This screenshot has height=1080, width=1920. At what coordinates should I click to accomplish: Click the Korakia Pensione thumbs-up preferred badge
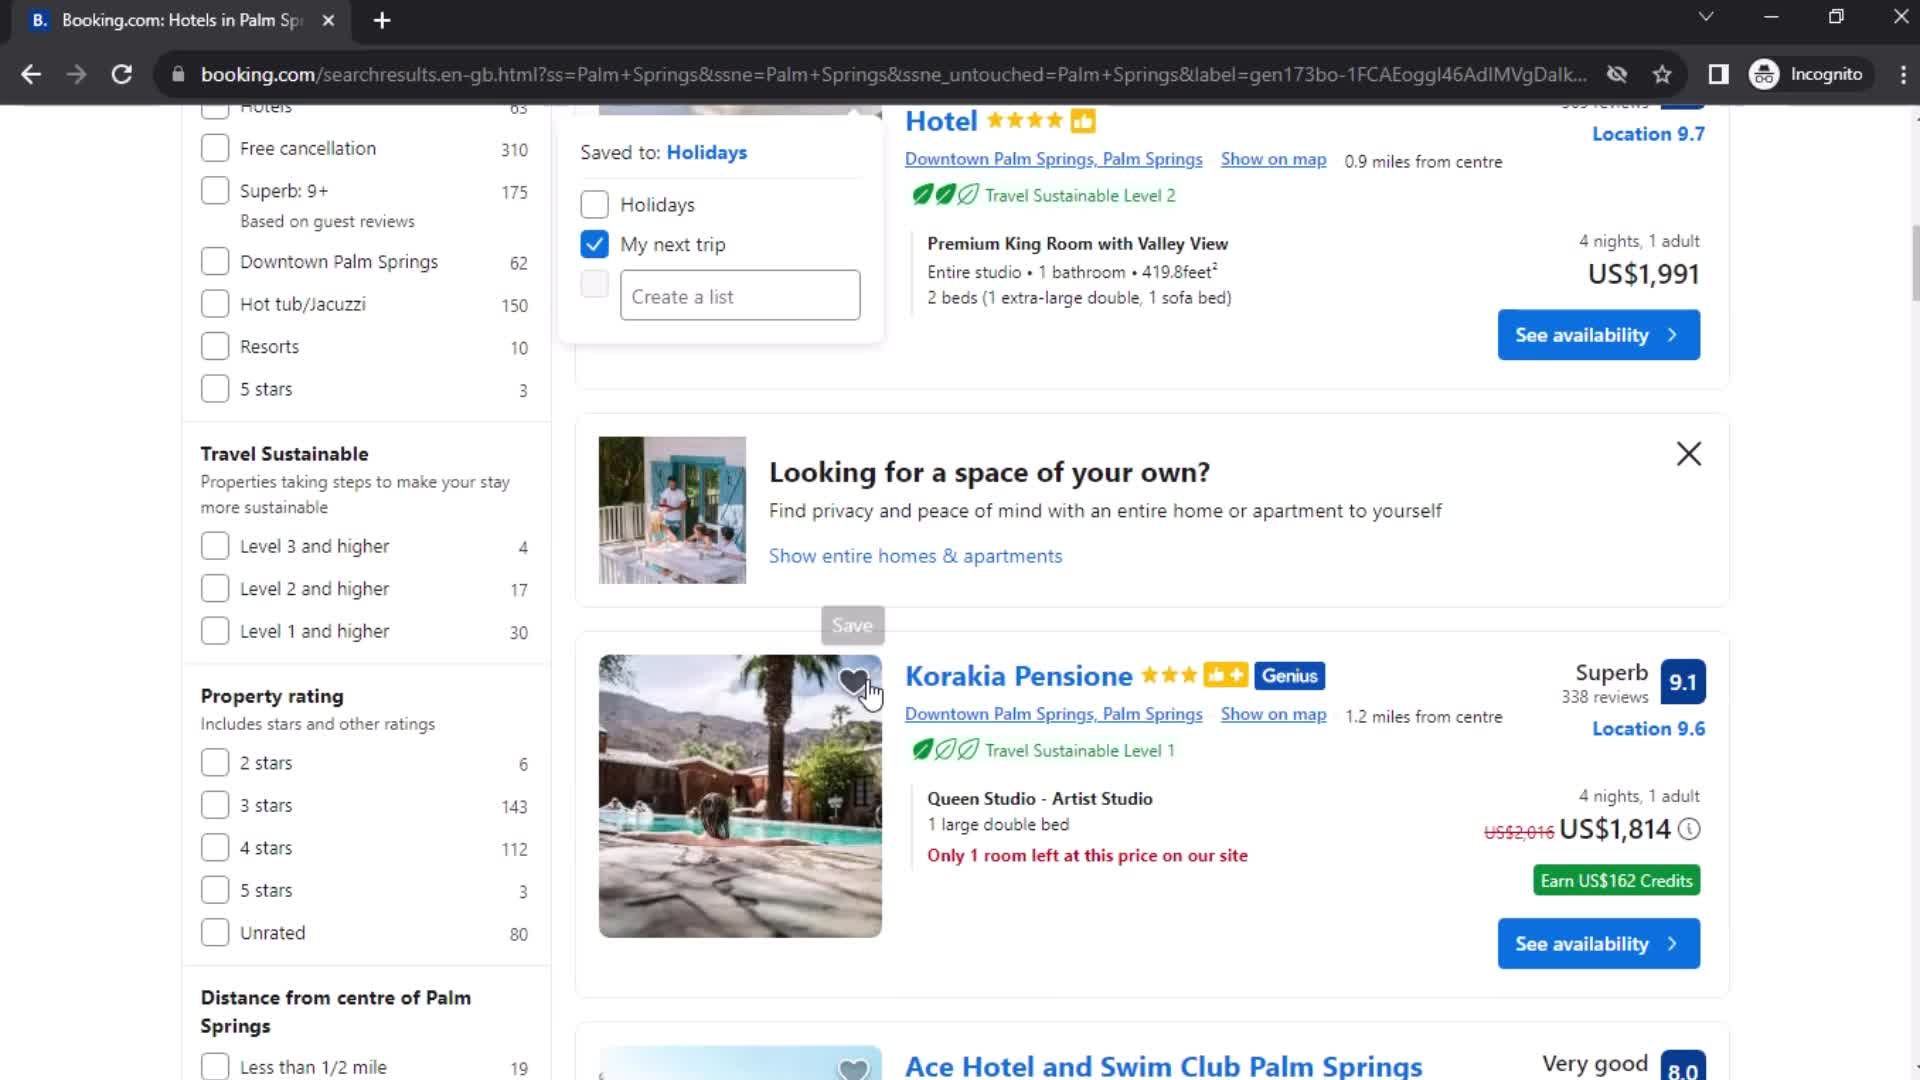[1225, 676]
